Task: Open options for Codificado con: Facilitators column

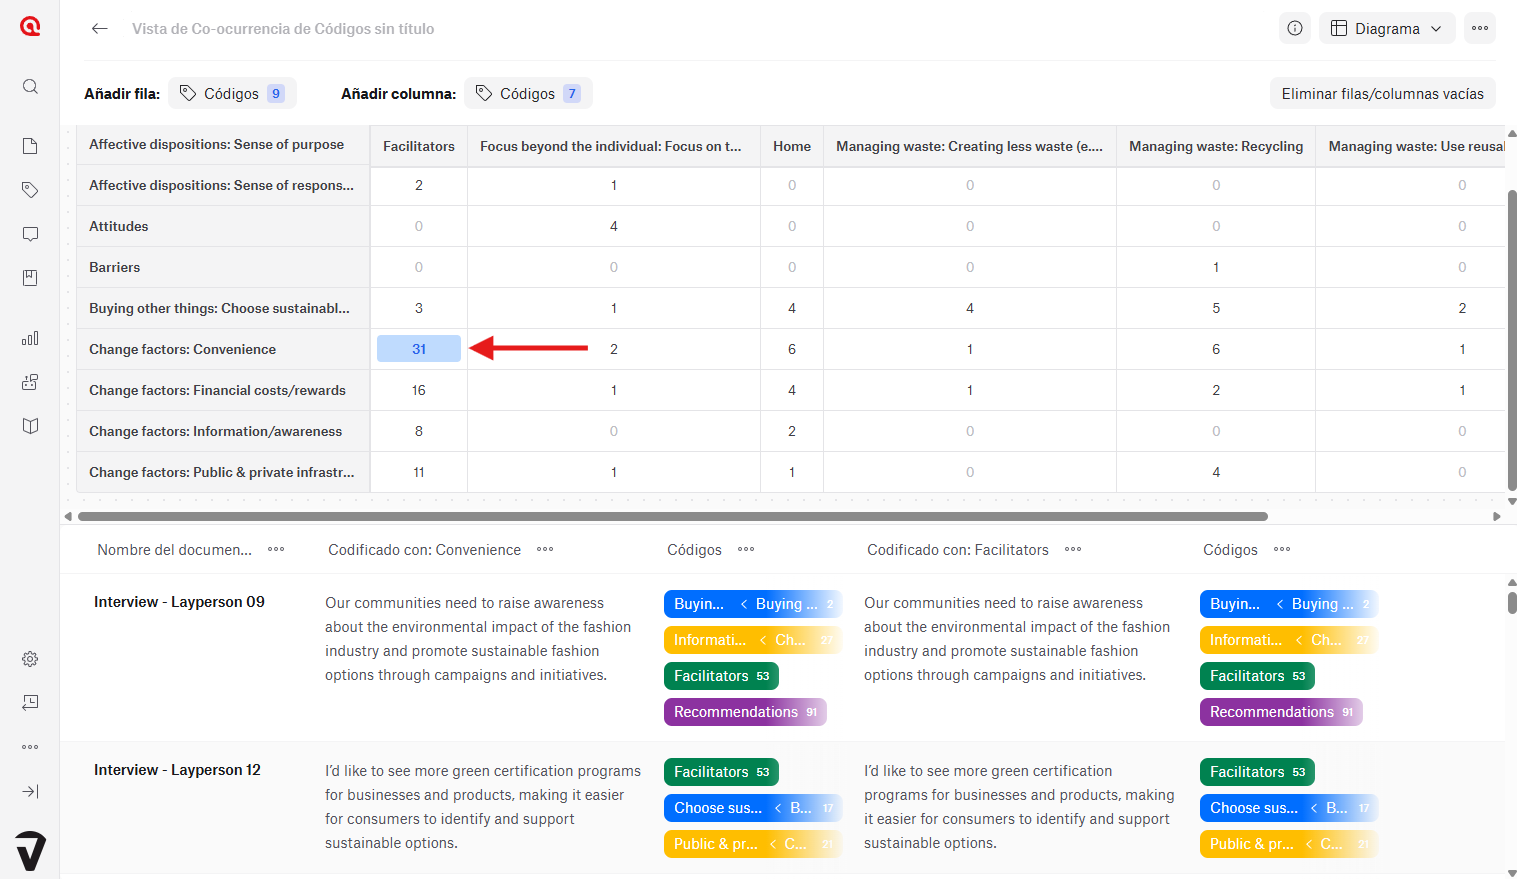Action: pyautogui.click(x=1073, y=549)
